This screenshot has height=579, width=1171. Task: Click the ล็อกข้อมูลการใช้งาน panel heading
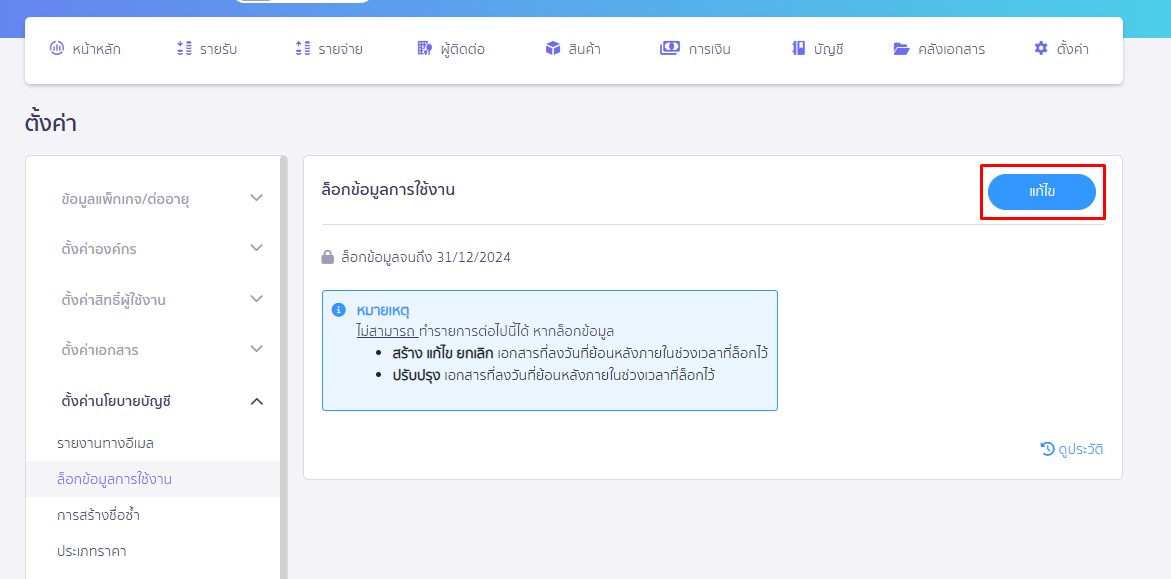click(x=388, y=191)
